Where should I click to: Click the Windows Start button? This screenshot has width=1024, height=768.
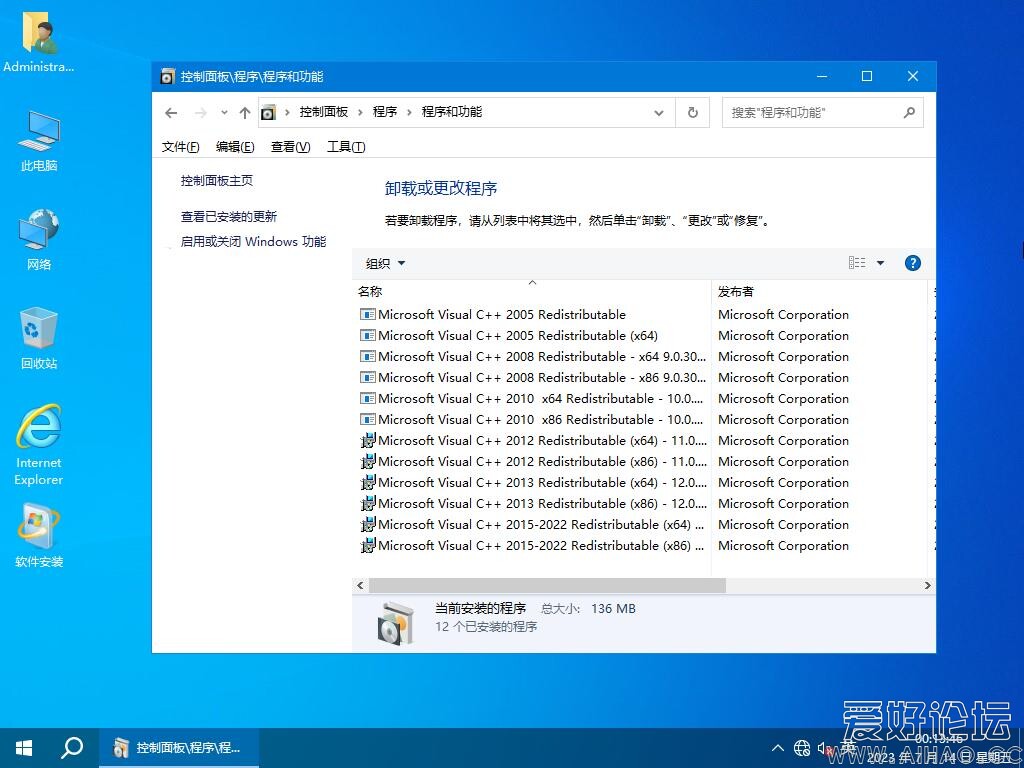click(24, 747)
